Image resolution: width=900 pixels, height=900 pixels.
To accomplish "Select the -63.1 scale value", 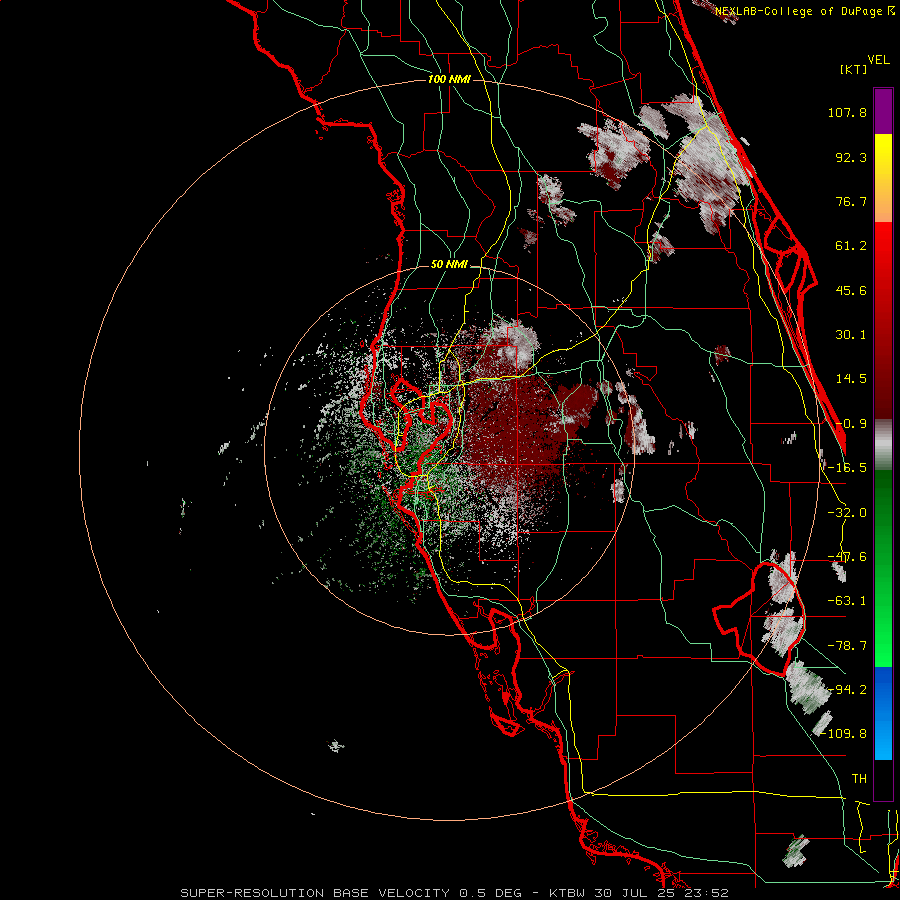I will pyautogui.click(x=847, y=601).
